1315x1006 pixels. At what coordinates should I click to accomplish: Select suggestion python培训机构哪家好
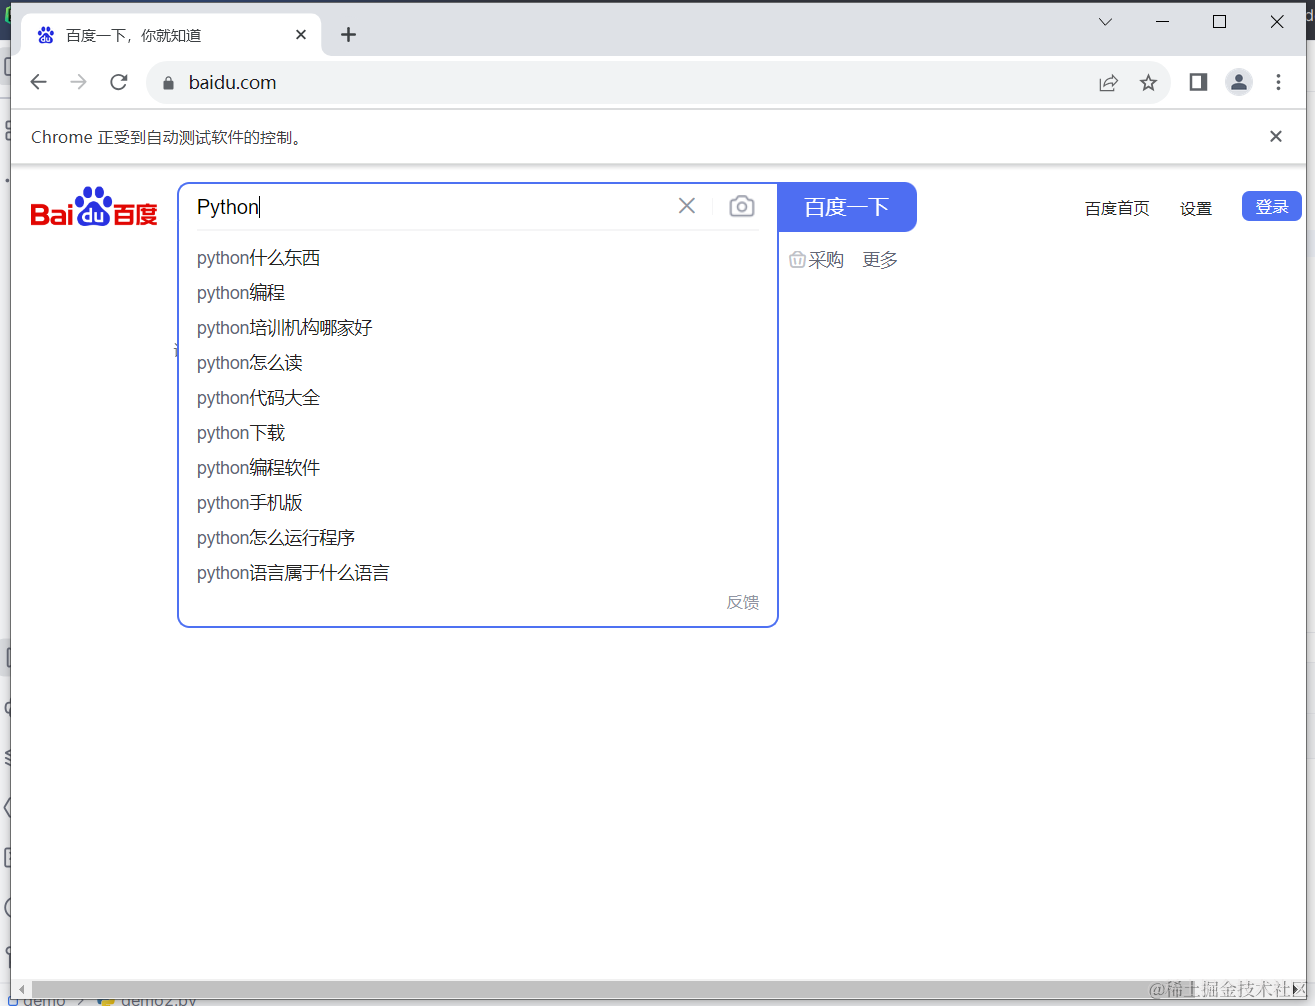[x=284, y=328]
